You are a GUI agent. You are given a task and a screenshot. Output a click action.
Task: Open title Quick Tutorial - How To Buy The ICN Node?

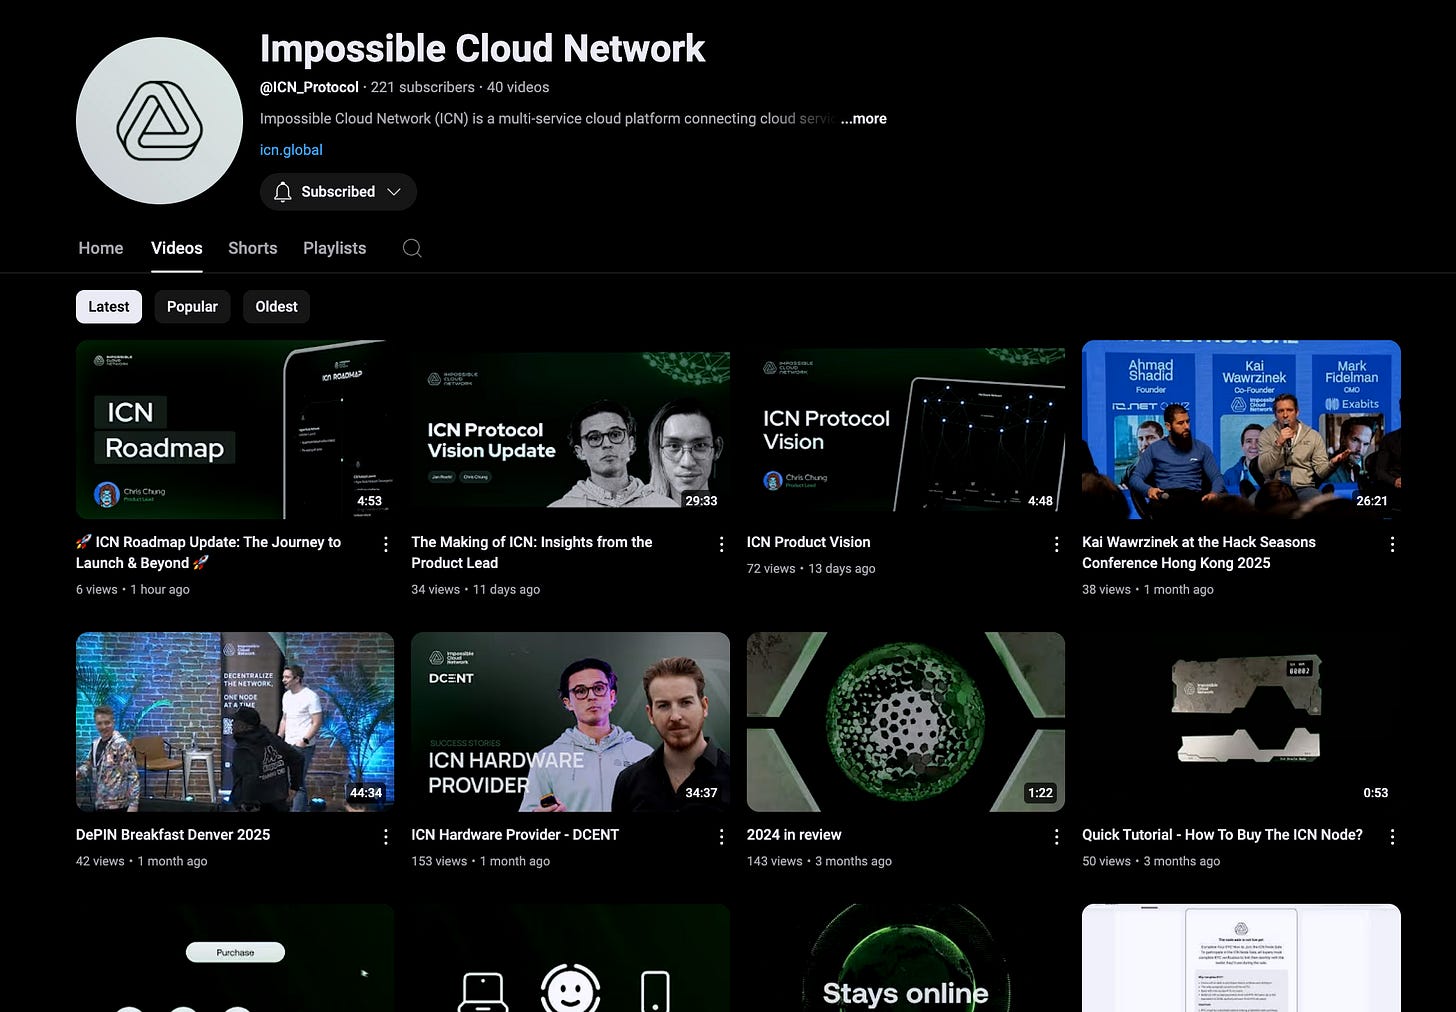tap(1222, 835)
